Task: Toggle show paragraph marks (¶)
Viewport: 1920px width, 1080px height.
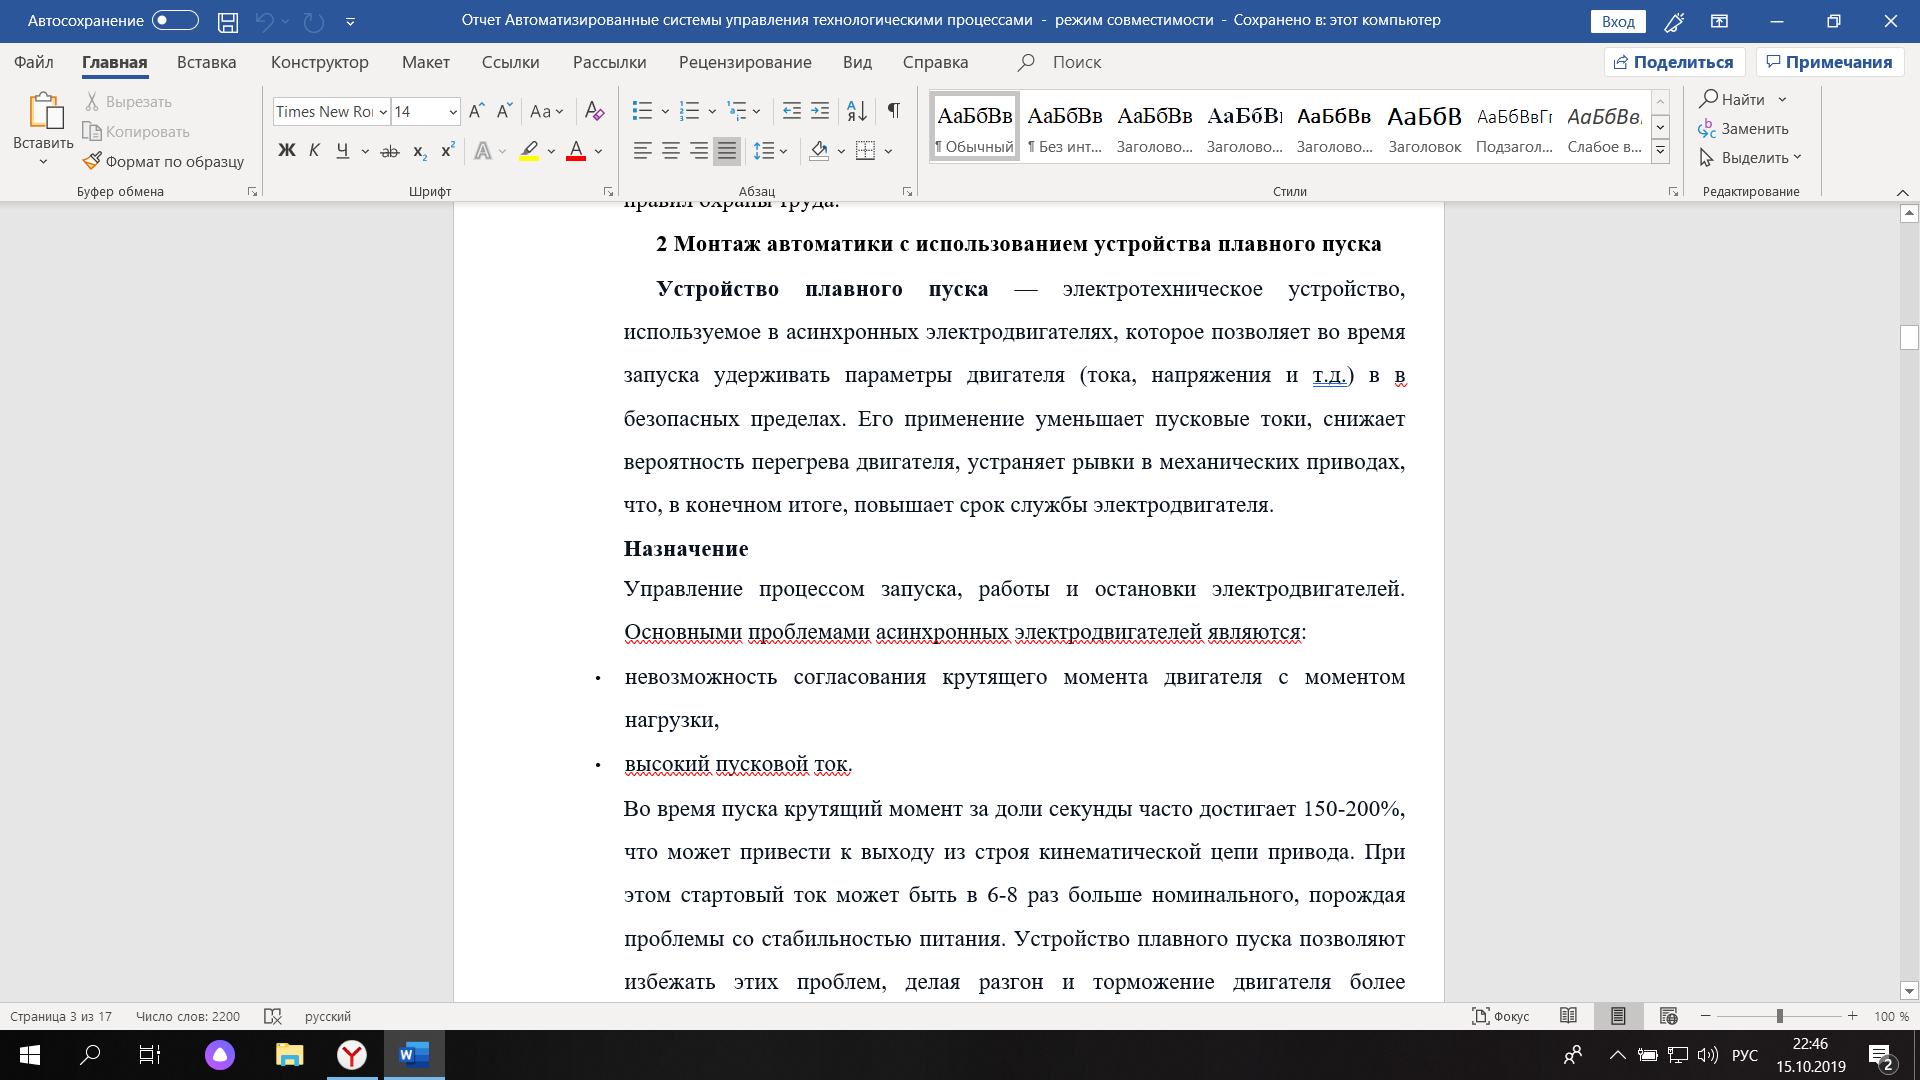Action: 894,111
